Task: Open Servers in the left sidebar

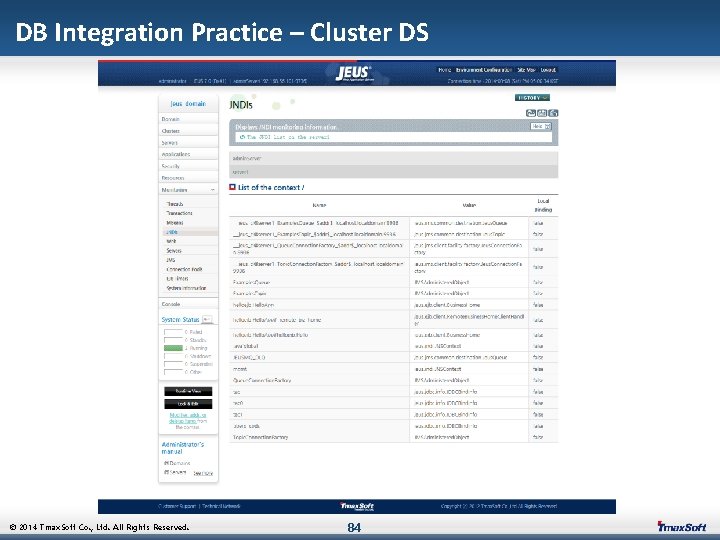Action: tap(188, 143)
